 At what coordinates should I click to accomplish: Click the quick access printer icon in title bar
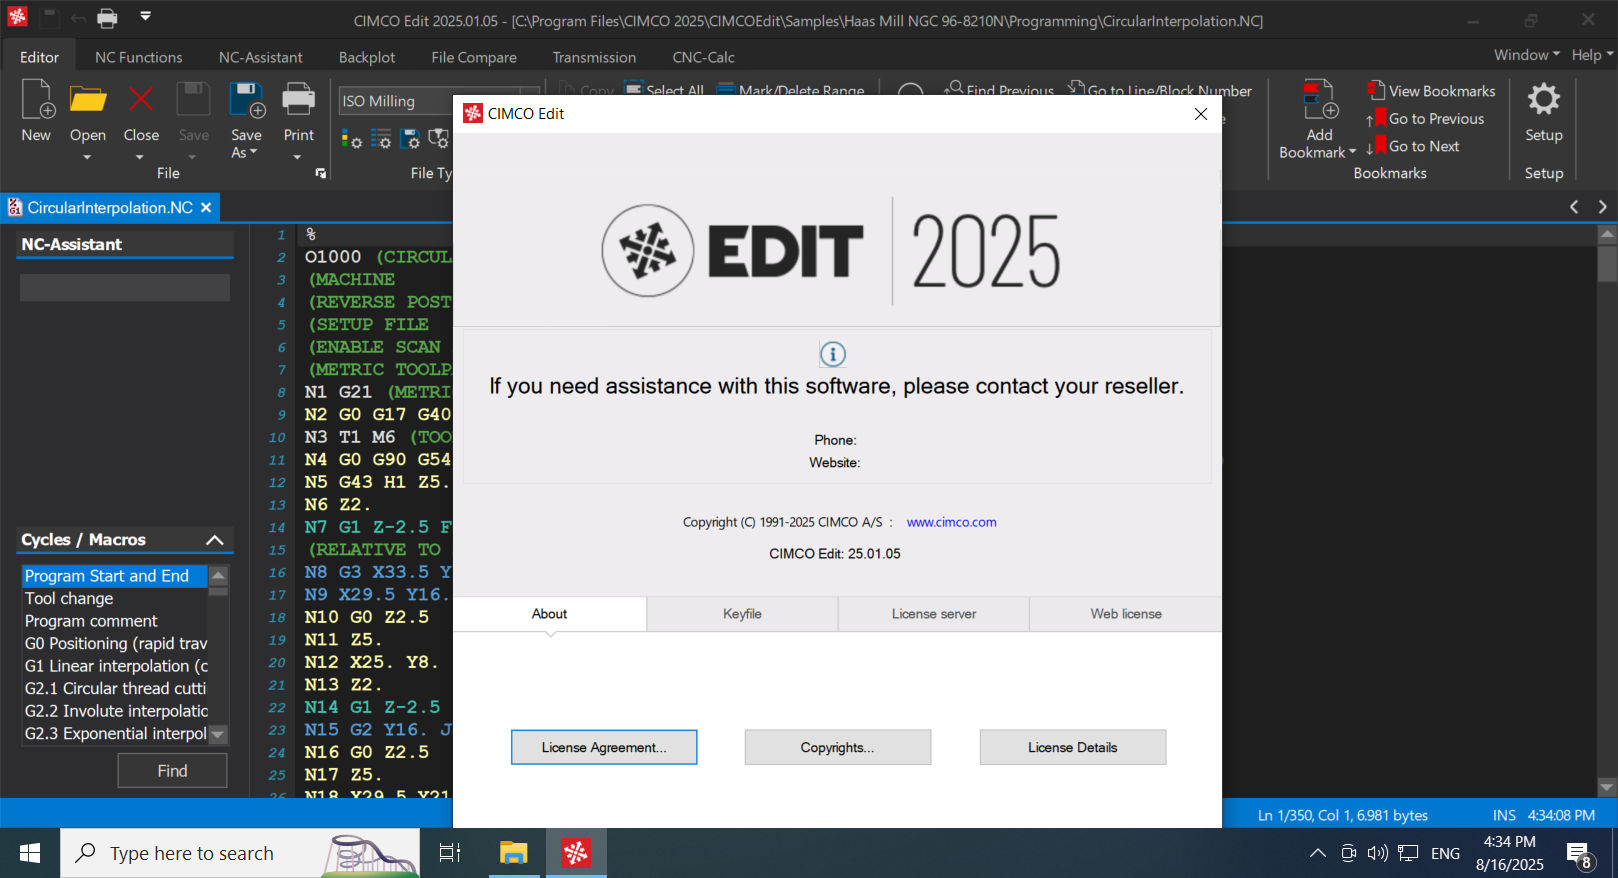pos(108,18)
